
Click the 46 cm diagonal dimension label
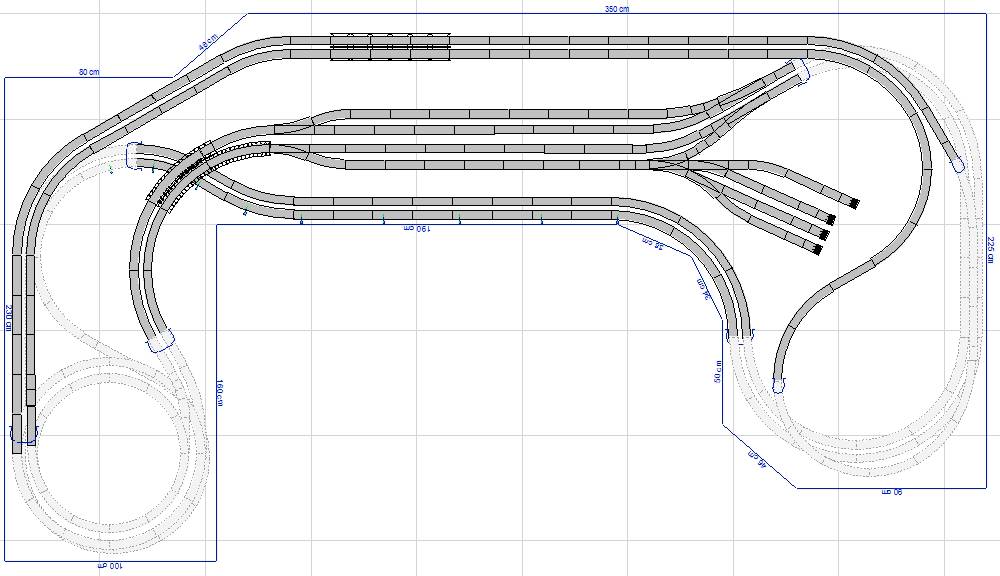click(756, 458)
